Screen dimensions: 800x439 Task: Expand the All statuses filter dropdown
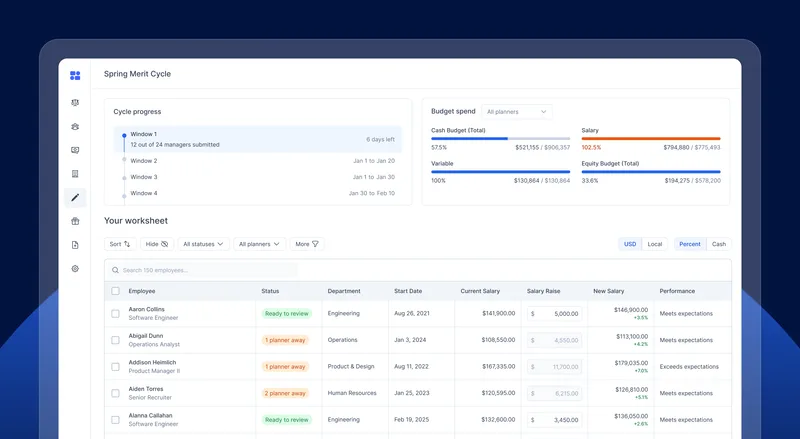(x=203, y=244)
